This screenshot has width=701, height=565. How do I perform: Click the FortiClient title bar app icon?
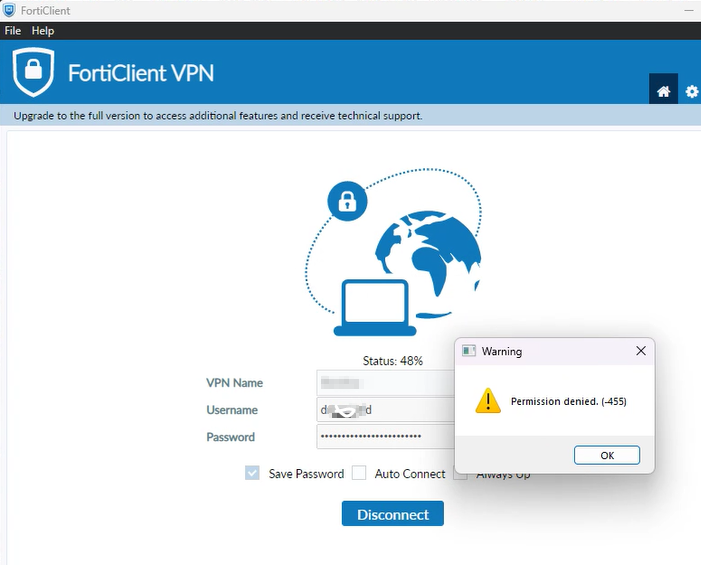tap(9, 10)
